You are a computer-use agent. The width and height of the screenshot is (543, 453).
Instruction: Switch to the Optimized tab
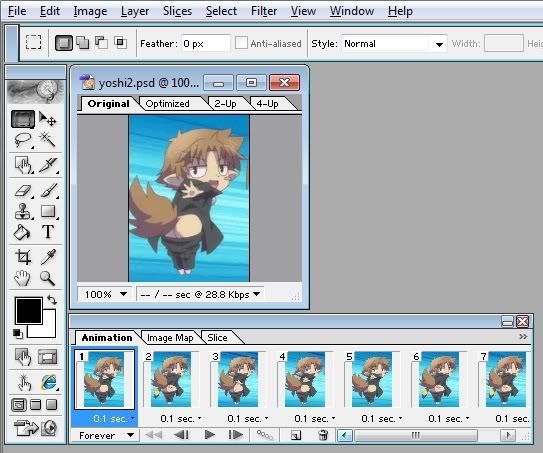click(x=168, y=104)
